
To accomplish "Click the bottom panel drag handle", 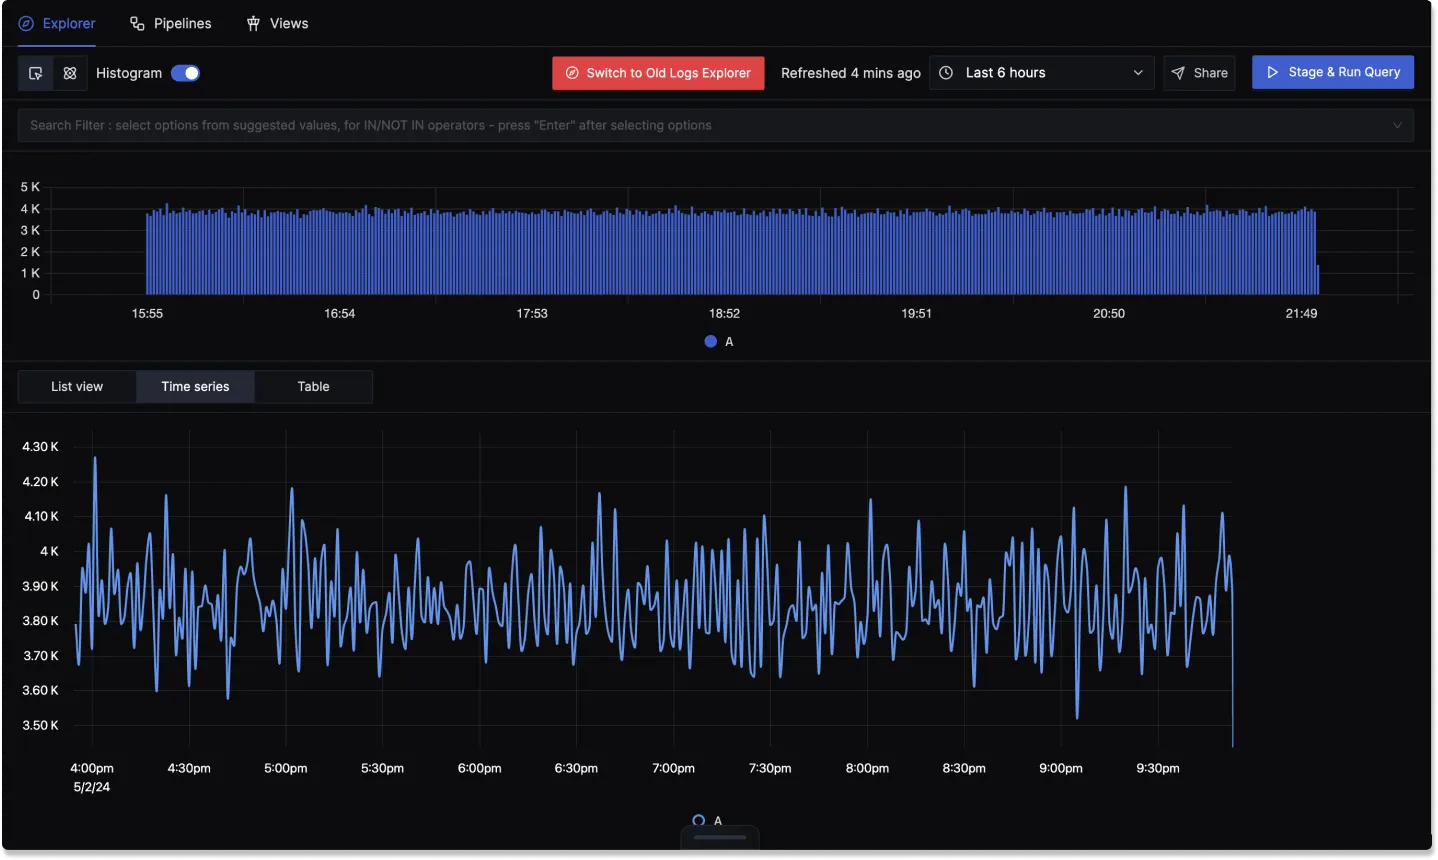I will pos(720,837).
